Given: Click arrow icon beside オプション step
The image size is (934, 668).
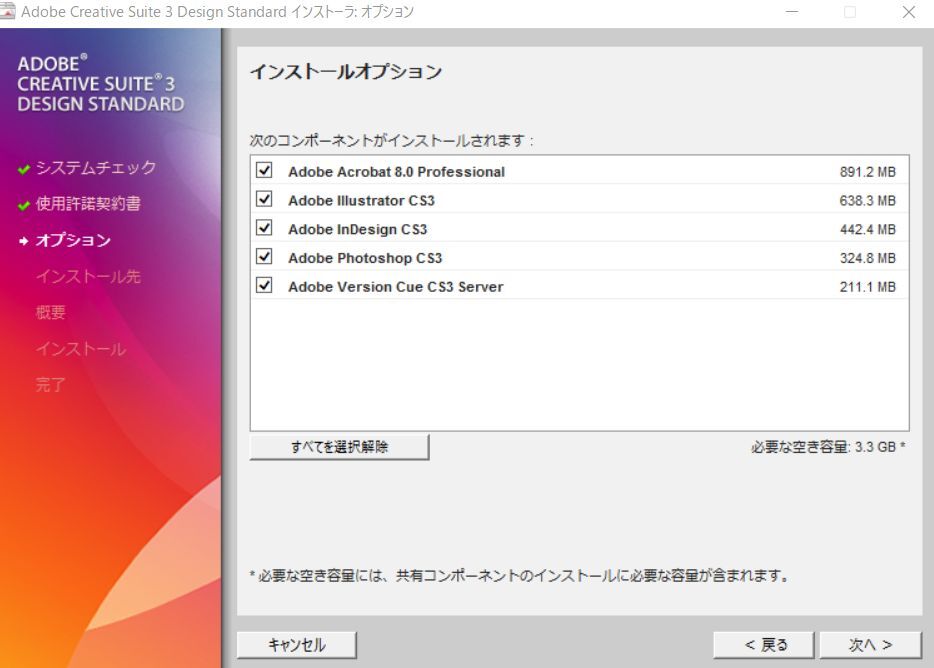Looking at the screenshot, I should click(x=24, y=241).
